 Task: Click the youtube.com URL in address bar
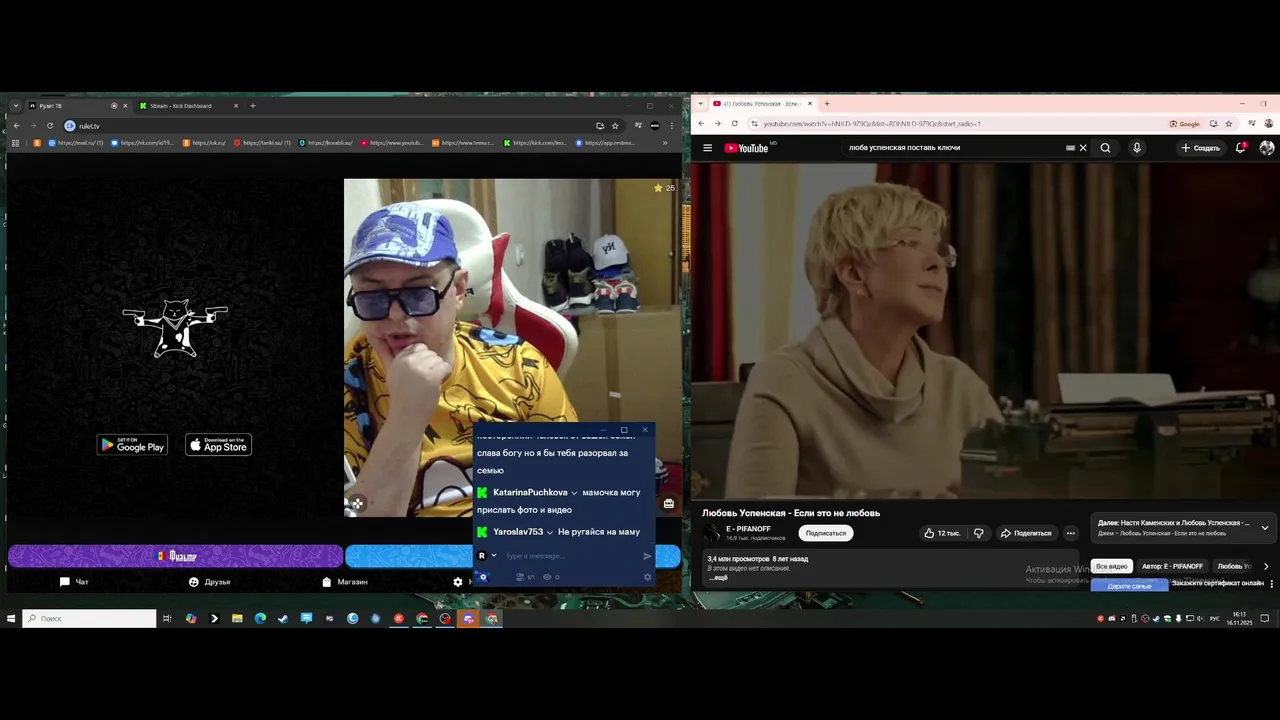coord(872,124)
